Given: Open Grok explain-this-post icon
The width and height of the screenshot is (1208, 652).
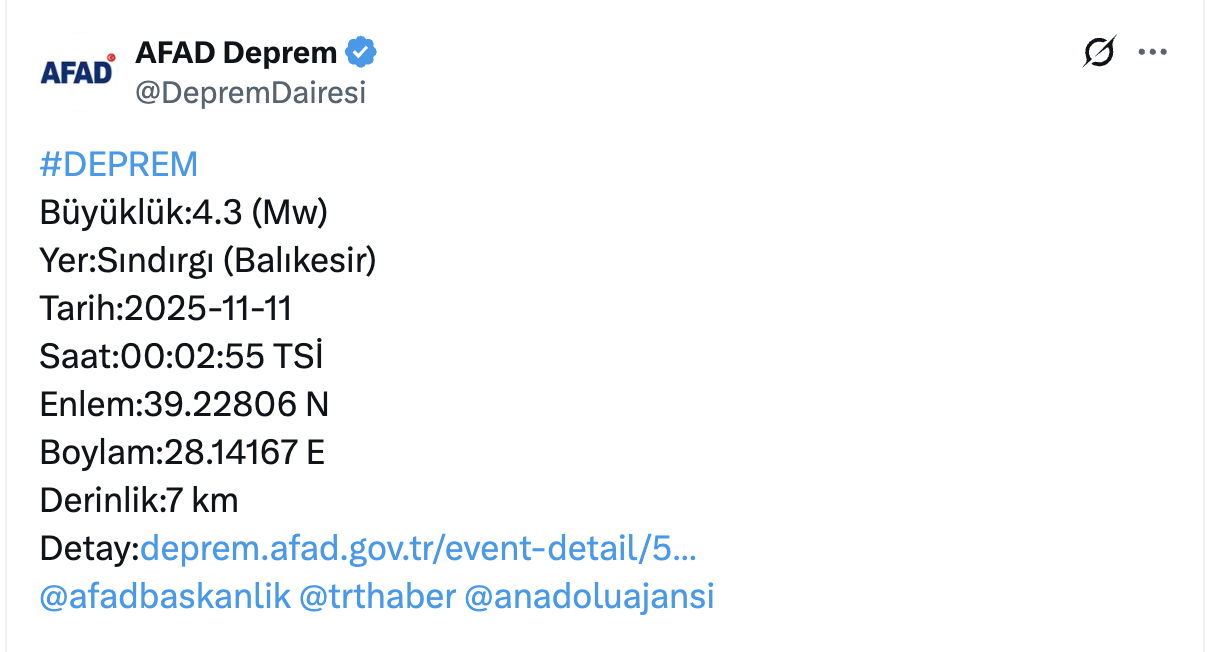Looking at the screenshot, I should (1099, 52).
